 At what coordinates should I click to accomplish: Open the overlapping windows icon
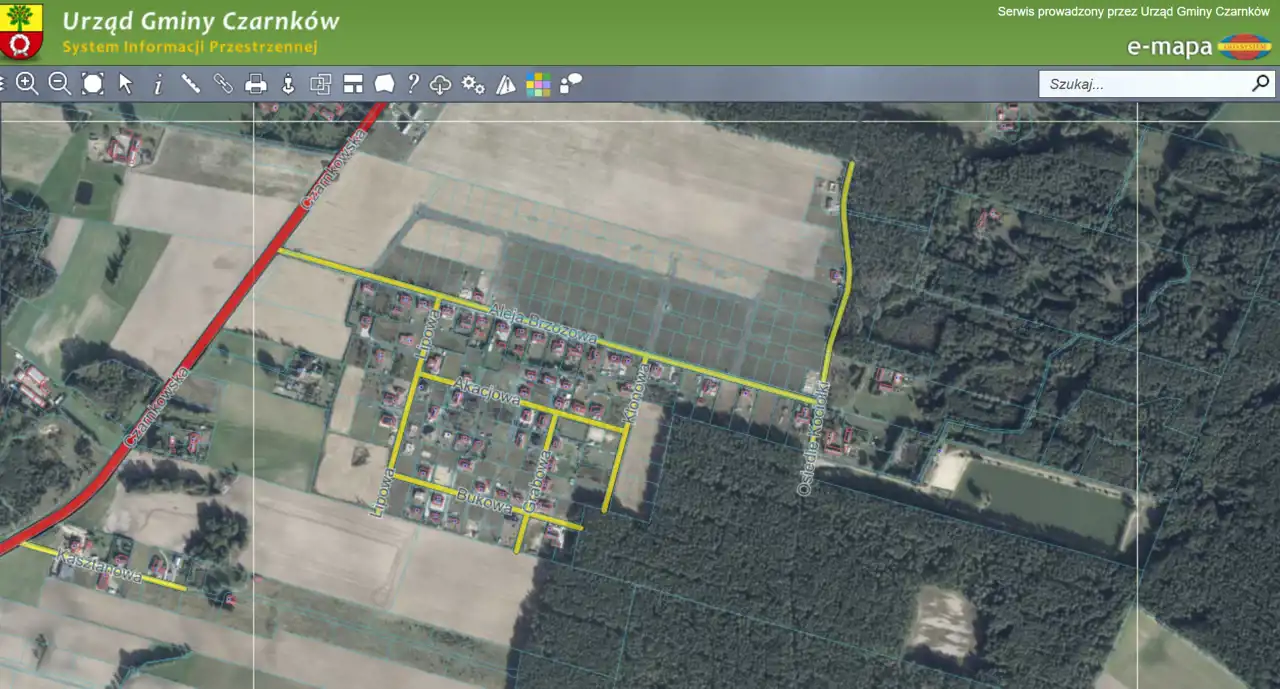320,84
